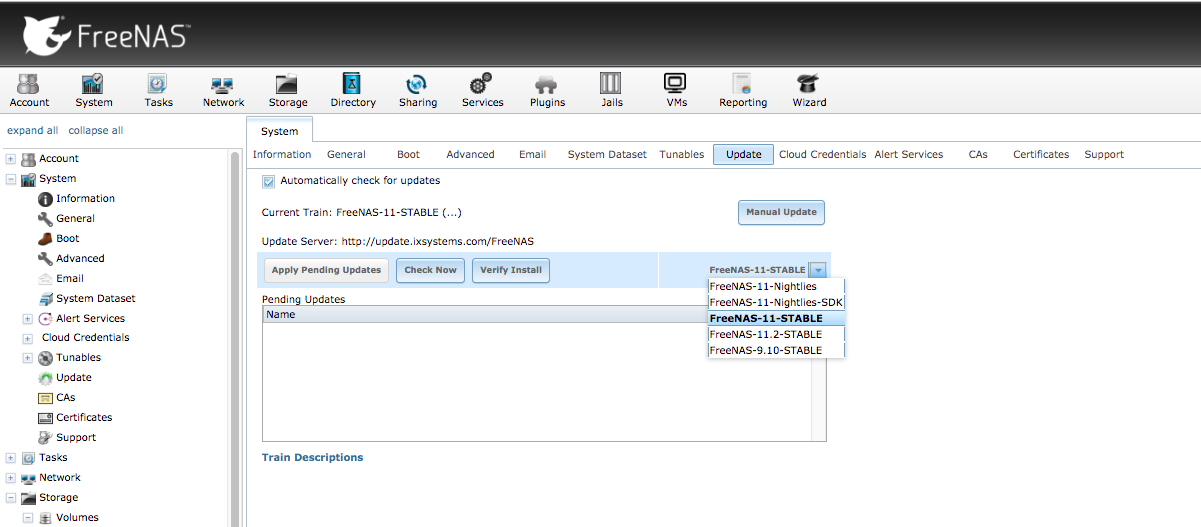Expand the Tunables tree node
Image resolution: width=1201 pixels, height=527 pixels.
click(28, 358)
